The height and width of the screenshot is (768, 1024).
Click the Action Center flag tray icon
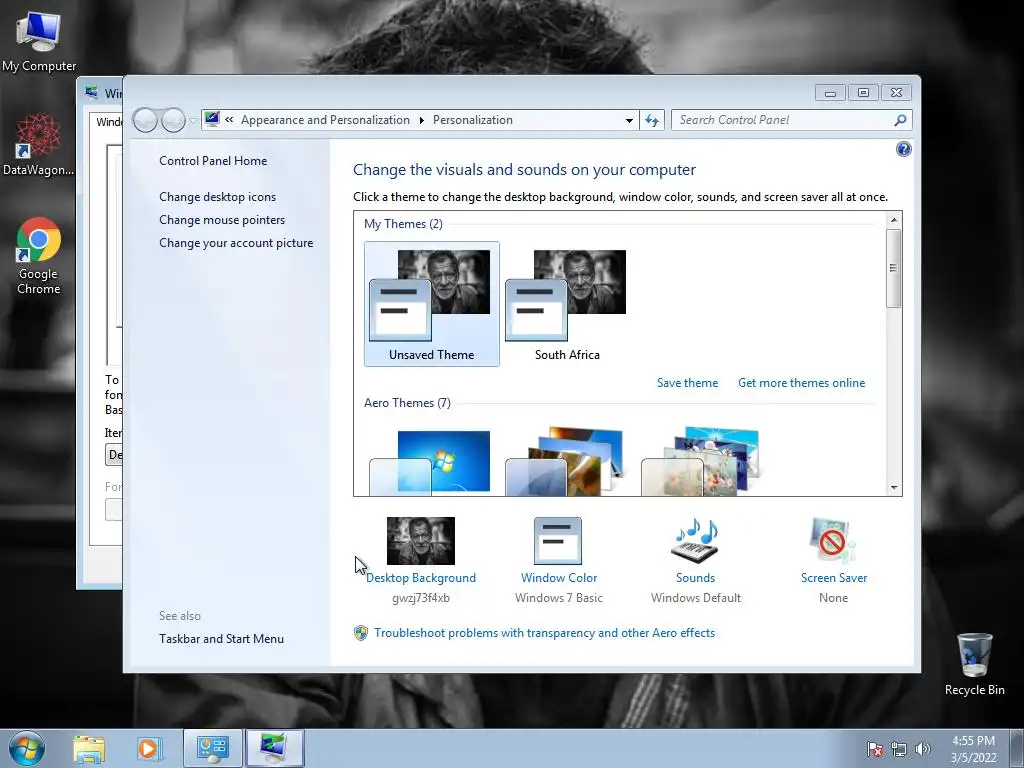point(875,749)
